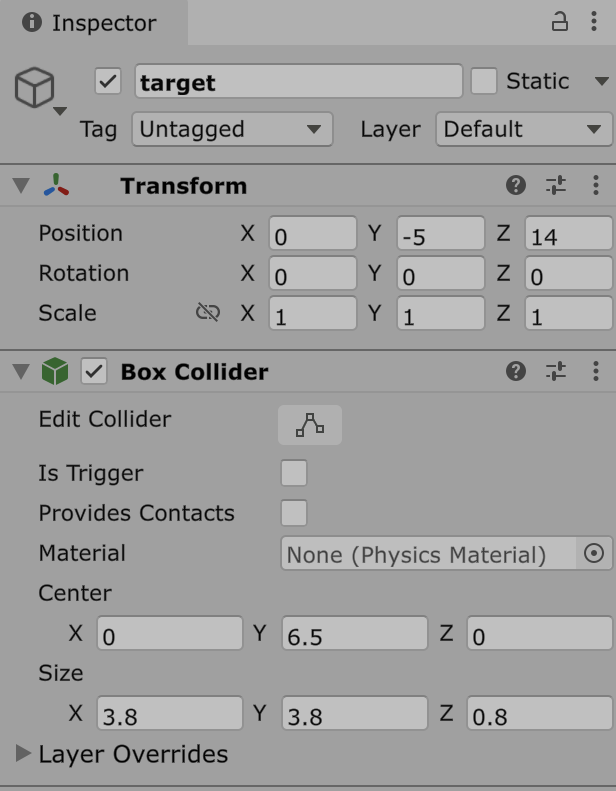Click the Scale X field
Viewport: 616px width, 791px height.
click(313, 313)
